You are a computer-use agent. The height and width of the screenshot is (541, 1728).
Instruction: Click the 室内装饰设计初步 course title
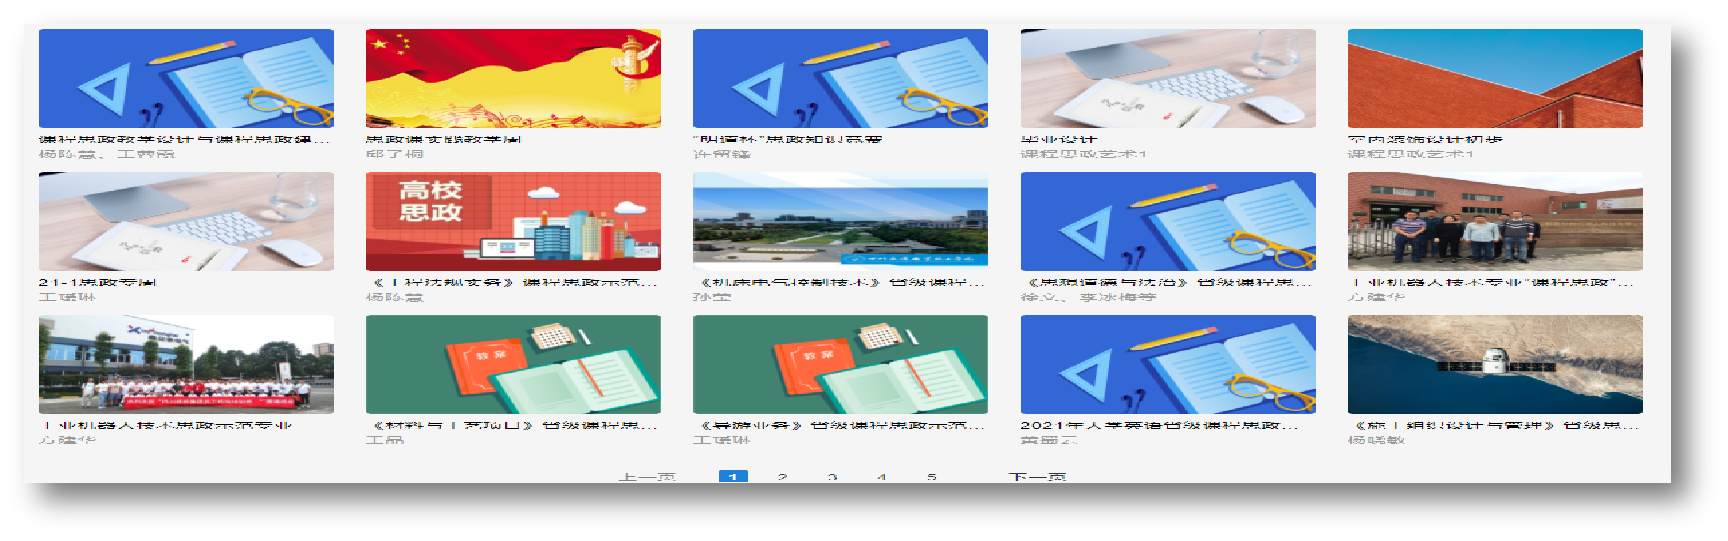1424,140
